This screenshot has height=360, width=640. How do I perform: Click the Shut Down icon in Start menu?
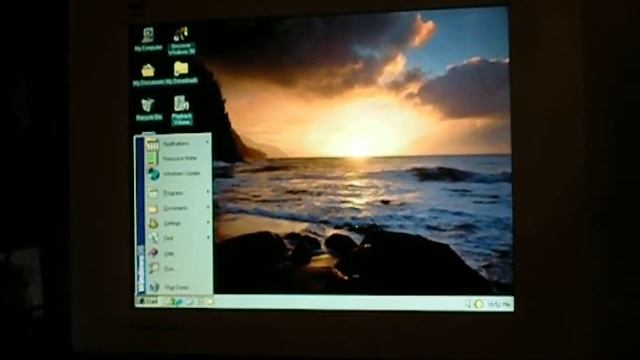click(153, 287)
